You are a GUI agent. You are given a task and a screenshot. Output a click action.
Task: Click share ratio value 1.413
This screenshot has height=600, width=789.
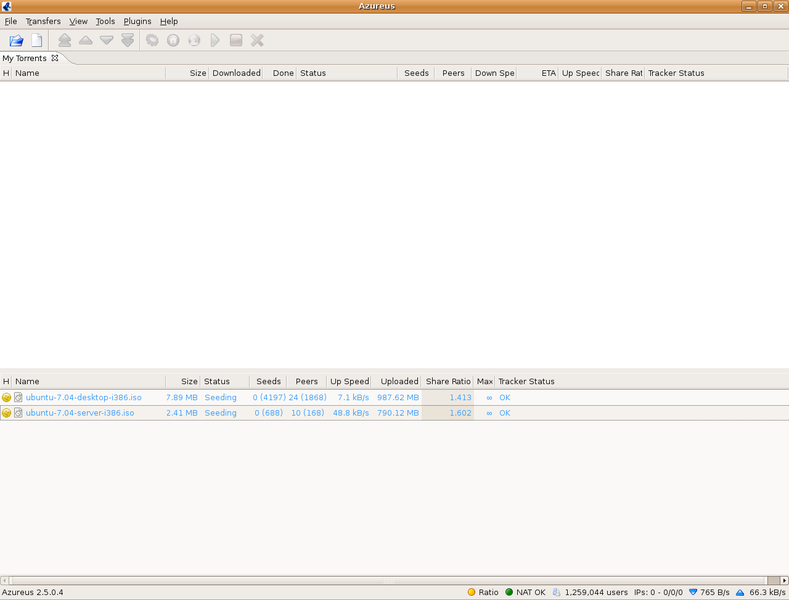coord(460,397)
